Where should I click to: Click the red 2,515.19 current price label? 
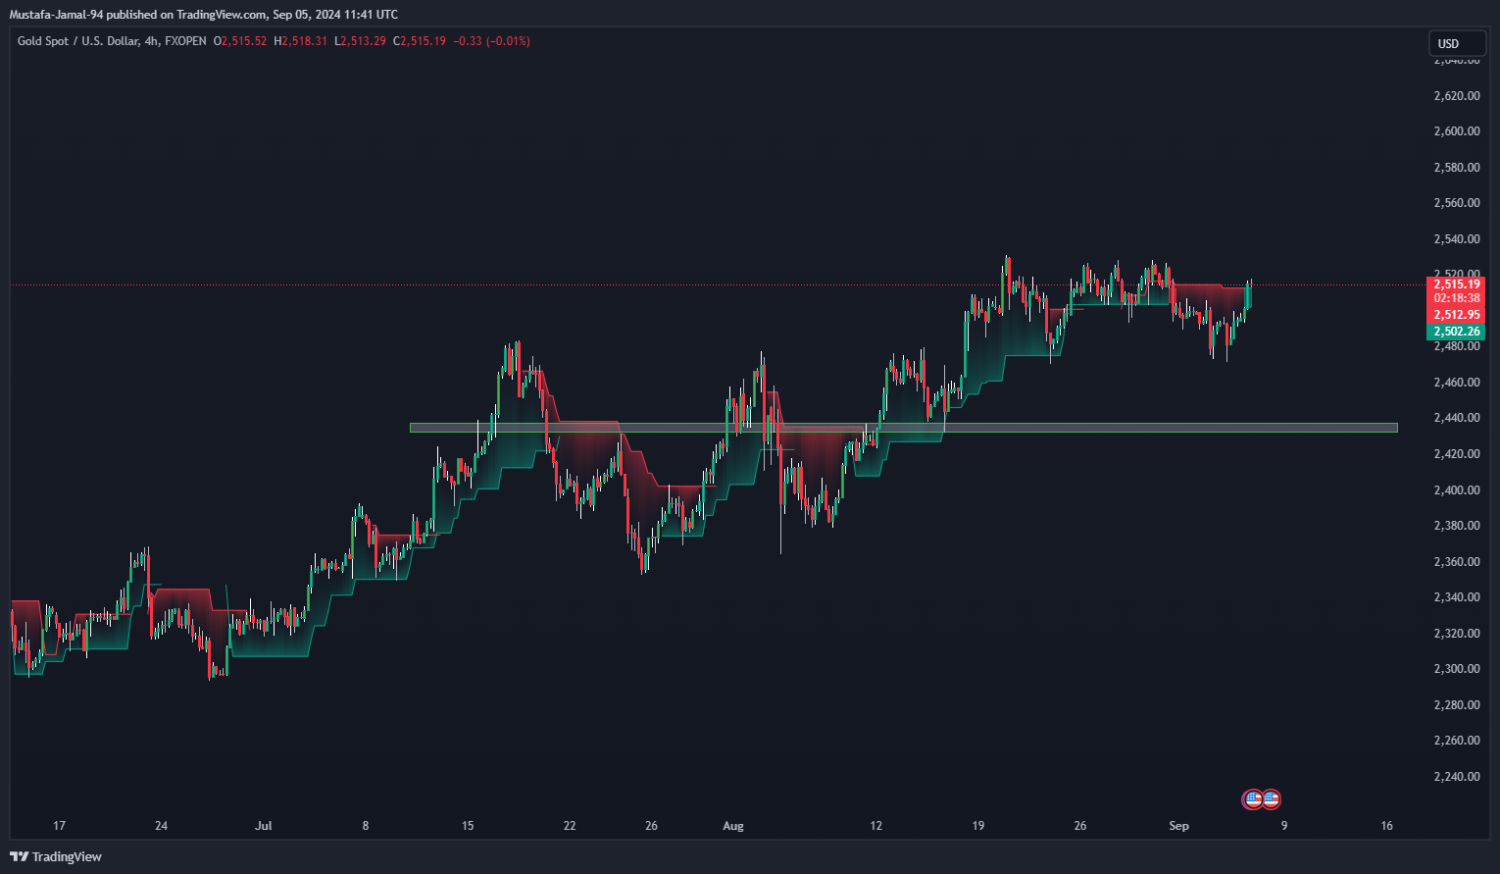pyautogui.click(x=1456, y=284)
